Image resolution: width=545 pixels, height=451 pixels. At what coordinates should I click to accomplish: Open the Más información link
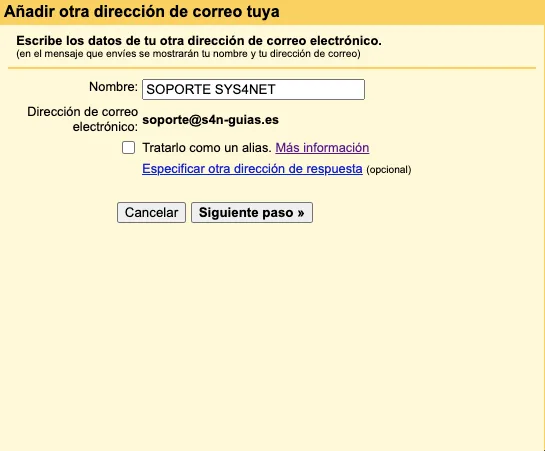pos(322,148)
